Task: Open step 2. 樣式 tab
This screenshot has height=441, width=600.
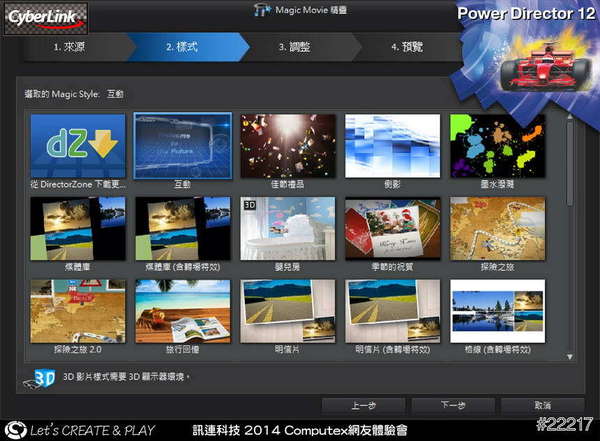Action: click(x=188, y=47)
